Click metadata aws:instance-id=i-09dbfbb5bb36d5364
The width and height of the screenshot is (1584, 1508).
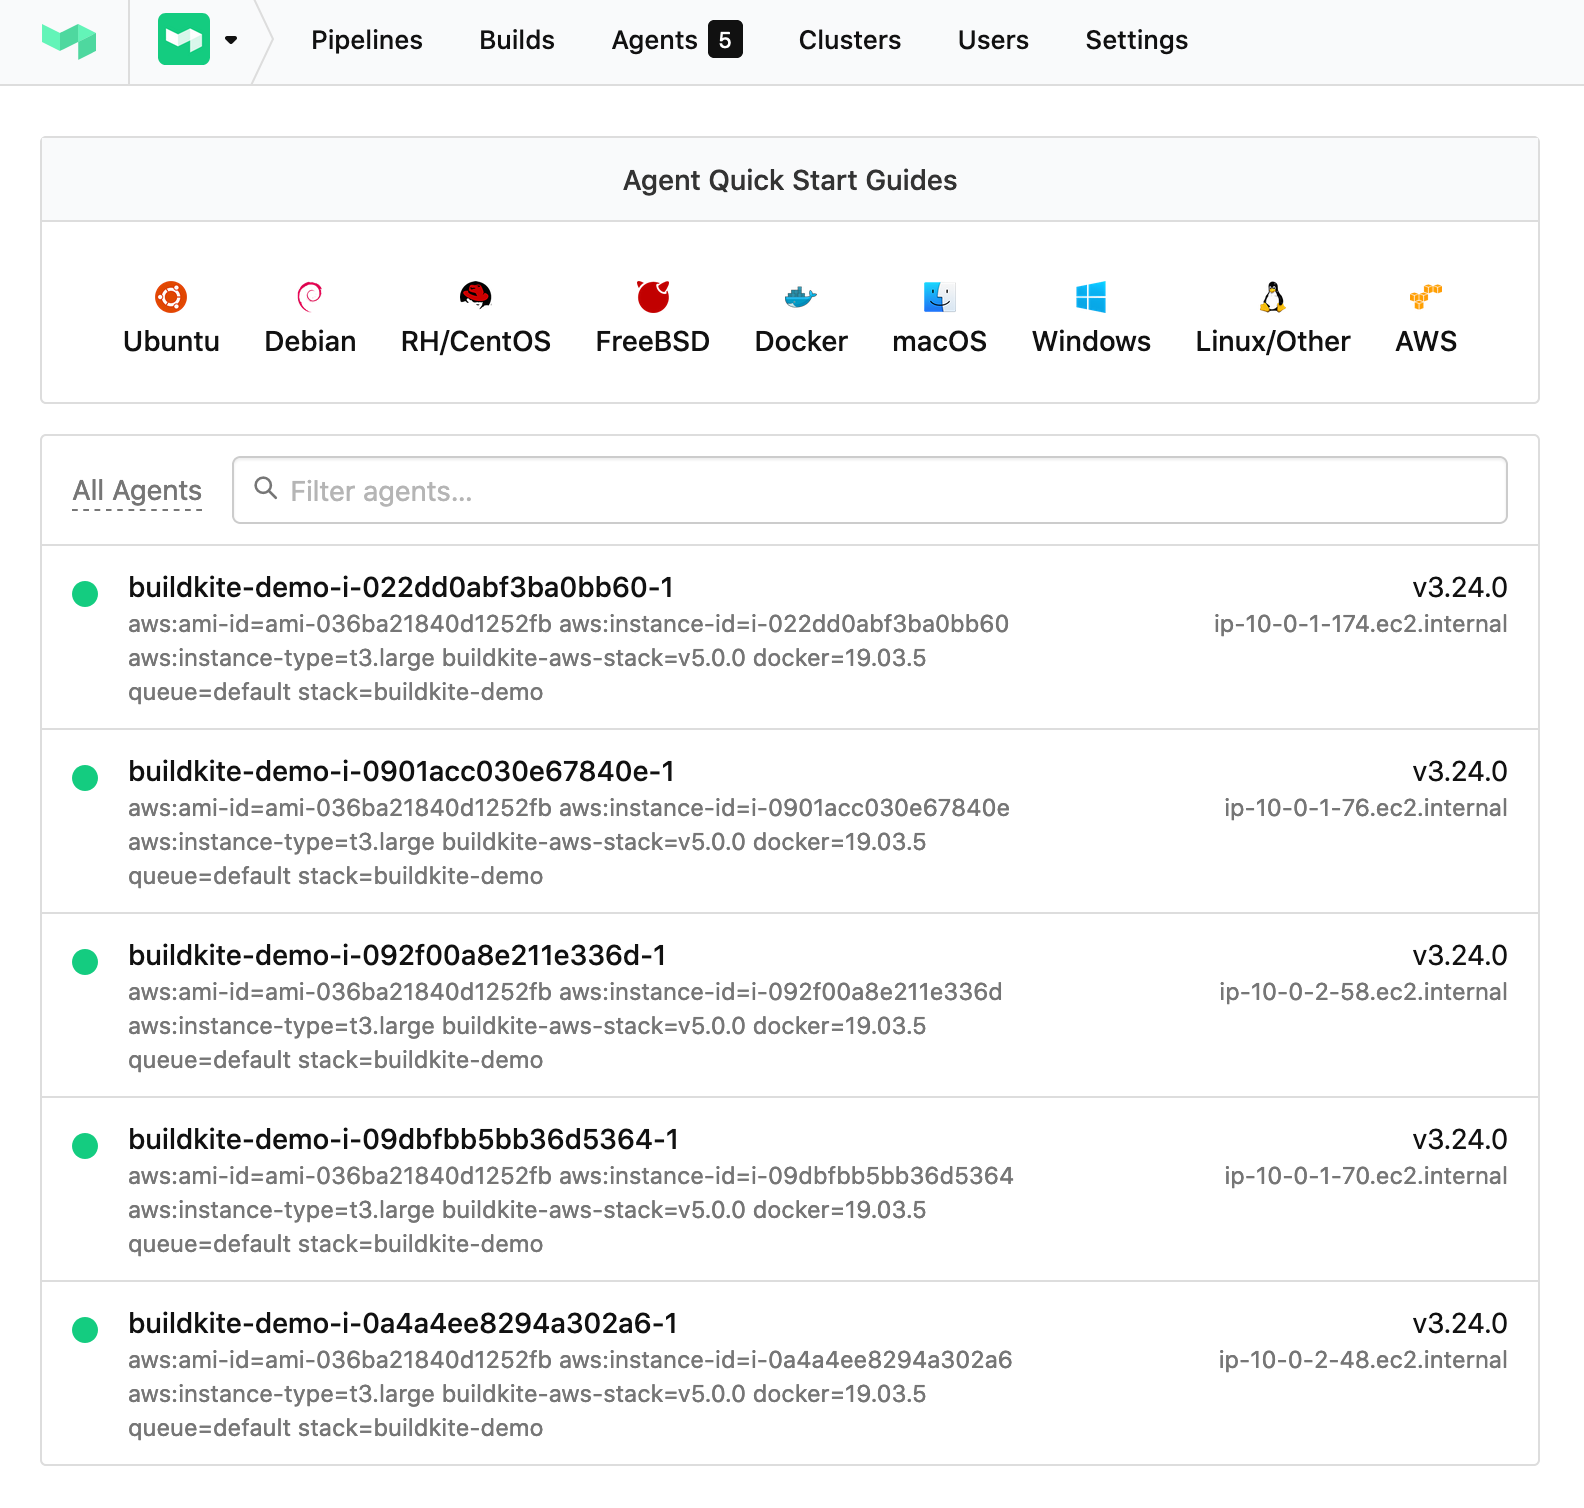tap(786, 1176)
